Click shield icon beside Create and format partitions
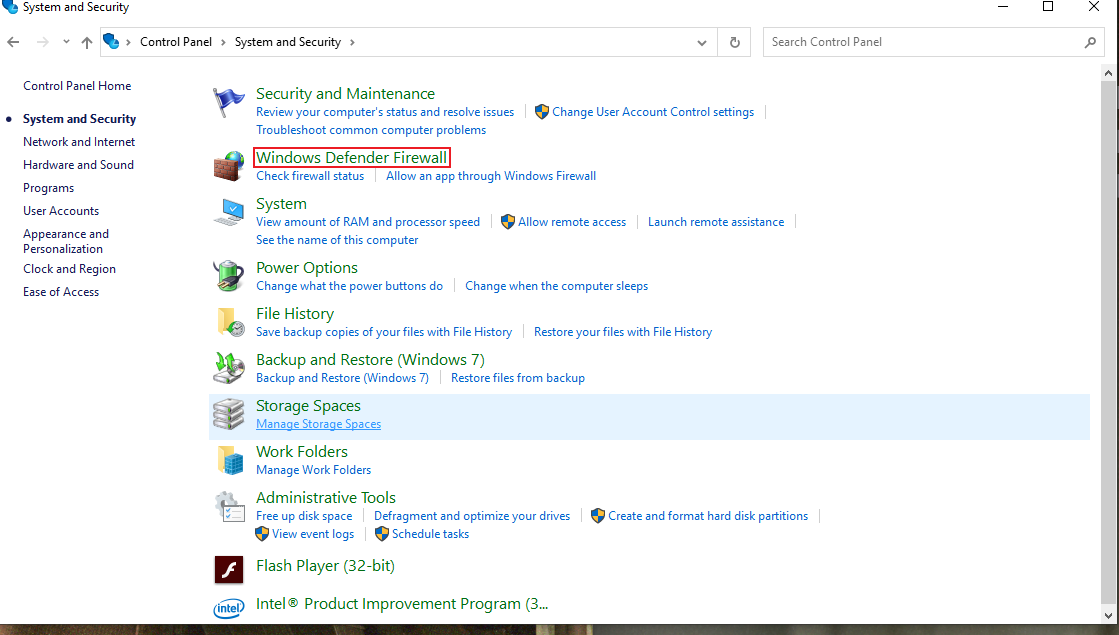The height and width of the screenshot is (635, 1119). 597,516
